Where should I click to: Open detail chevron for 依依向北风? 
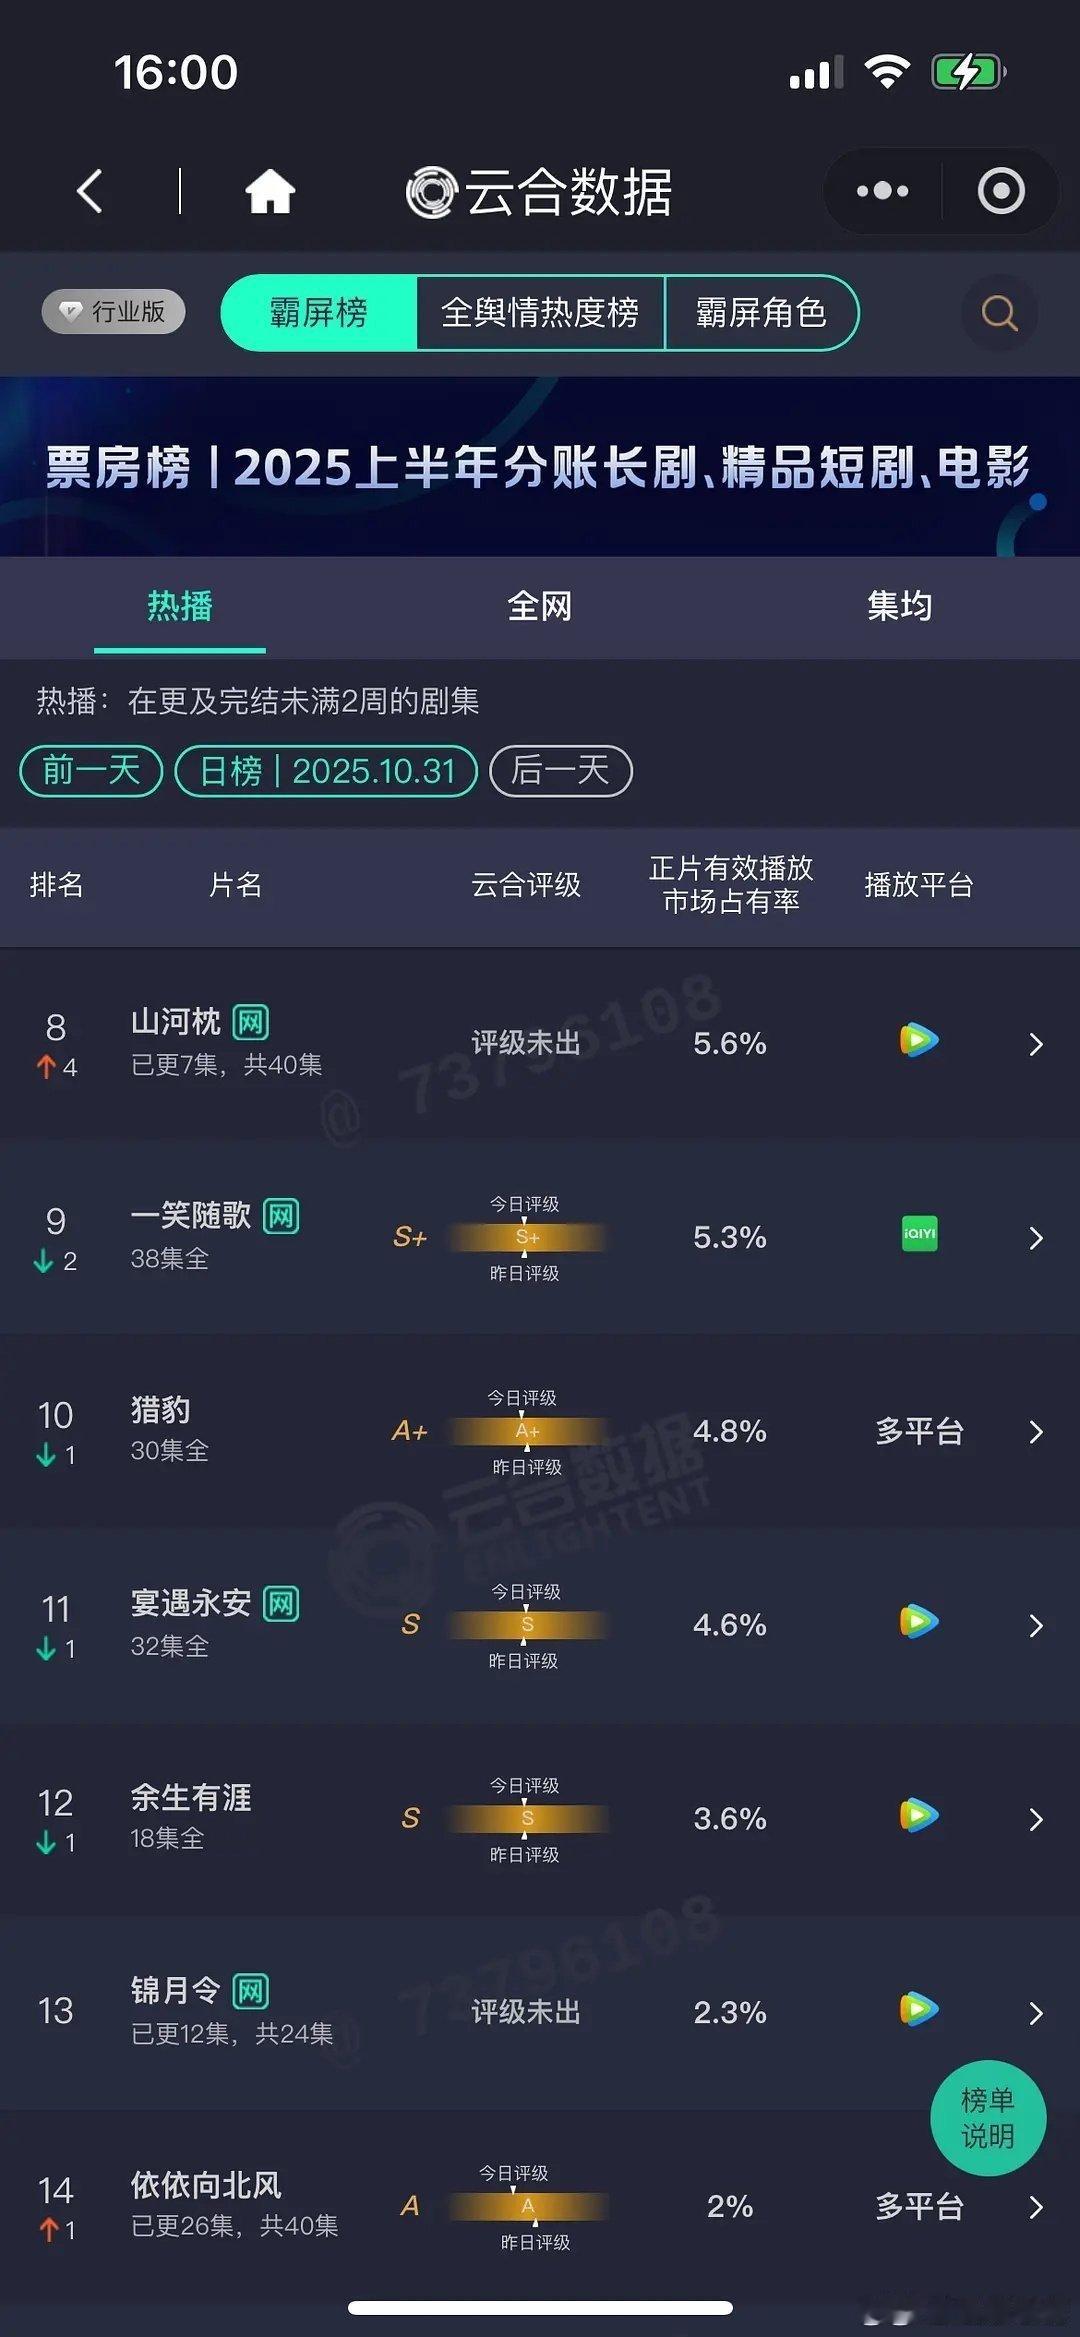pyautogui.click(x=1037, y=2206)
